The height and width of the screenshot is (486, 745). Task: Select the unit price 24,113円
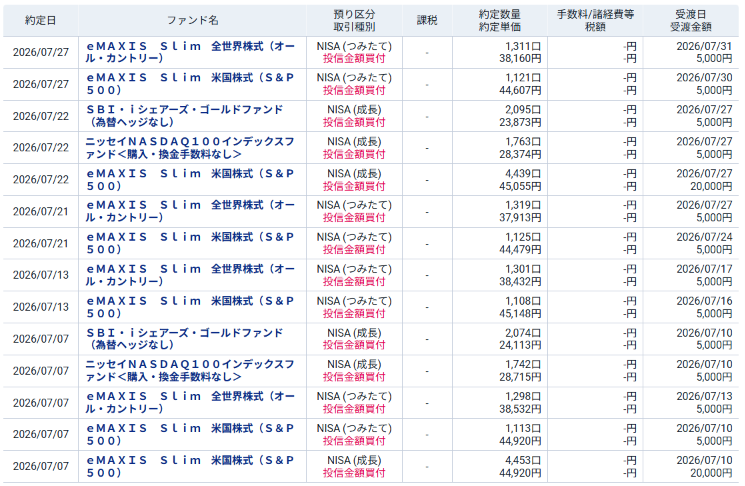click(520, 345)
